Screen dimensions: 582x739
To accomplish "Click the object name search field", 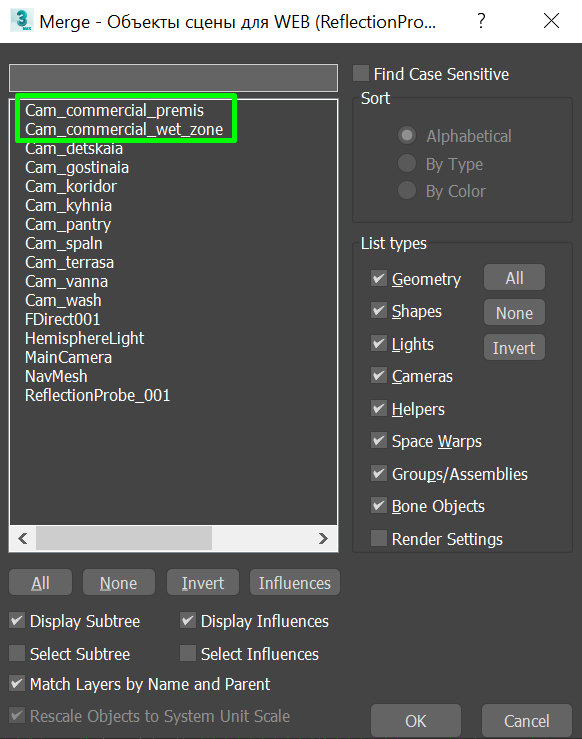I will coord(173,78).
